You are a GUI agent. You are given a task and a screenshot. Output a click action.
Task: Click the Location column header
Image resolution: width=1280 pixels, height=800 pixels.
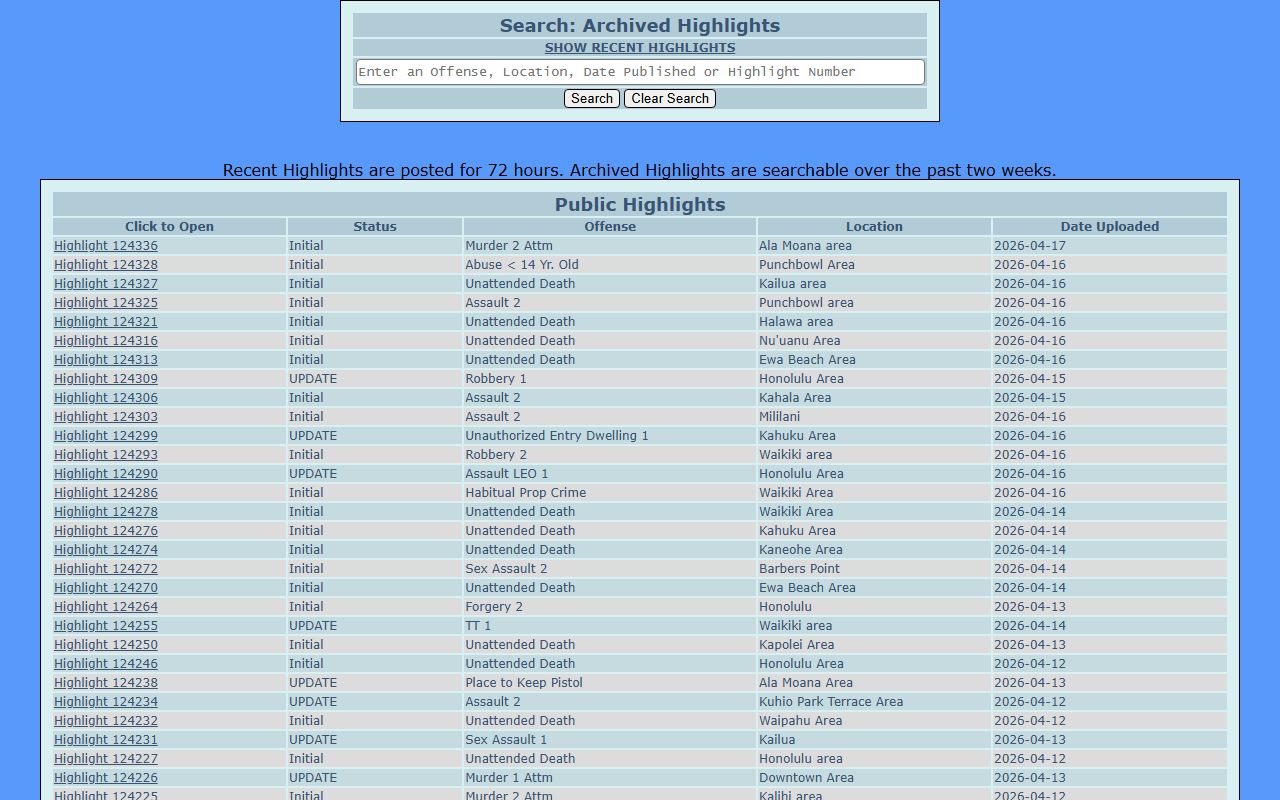coord(874,227)
